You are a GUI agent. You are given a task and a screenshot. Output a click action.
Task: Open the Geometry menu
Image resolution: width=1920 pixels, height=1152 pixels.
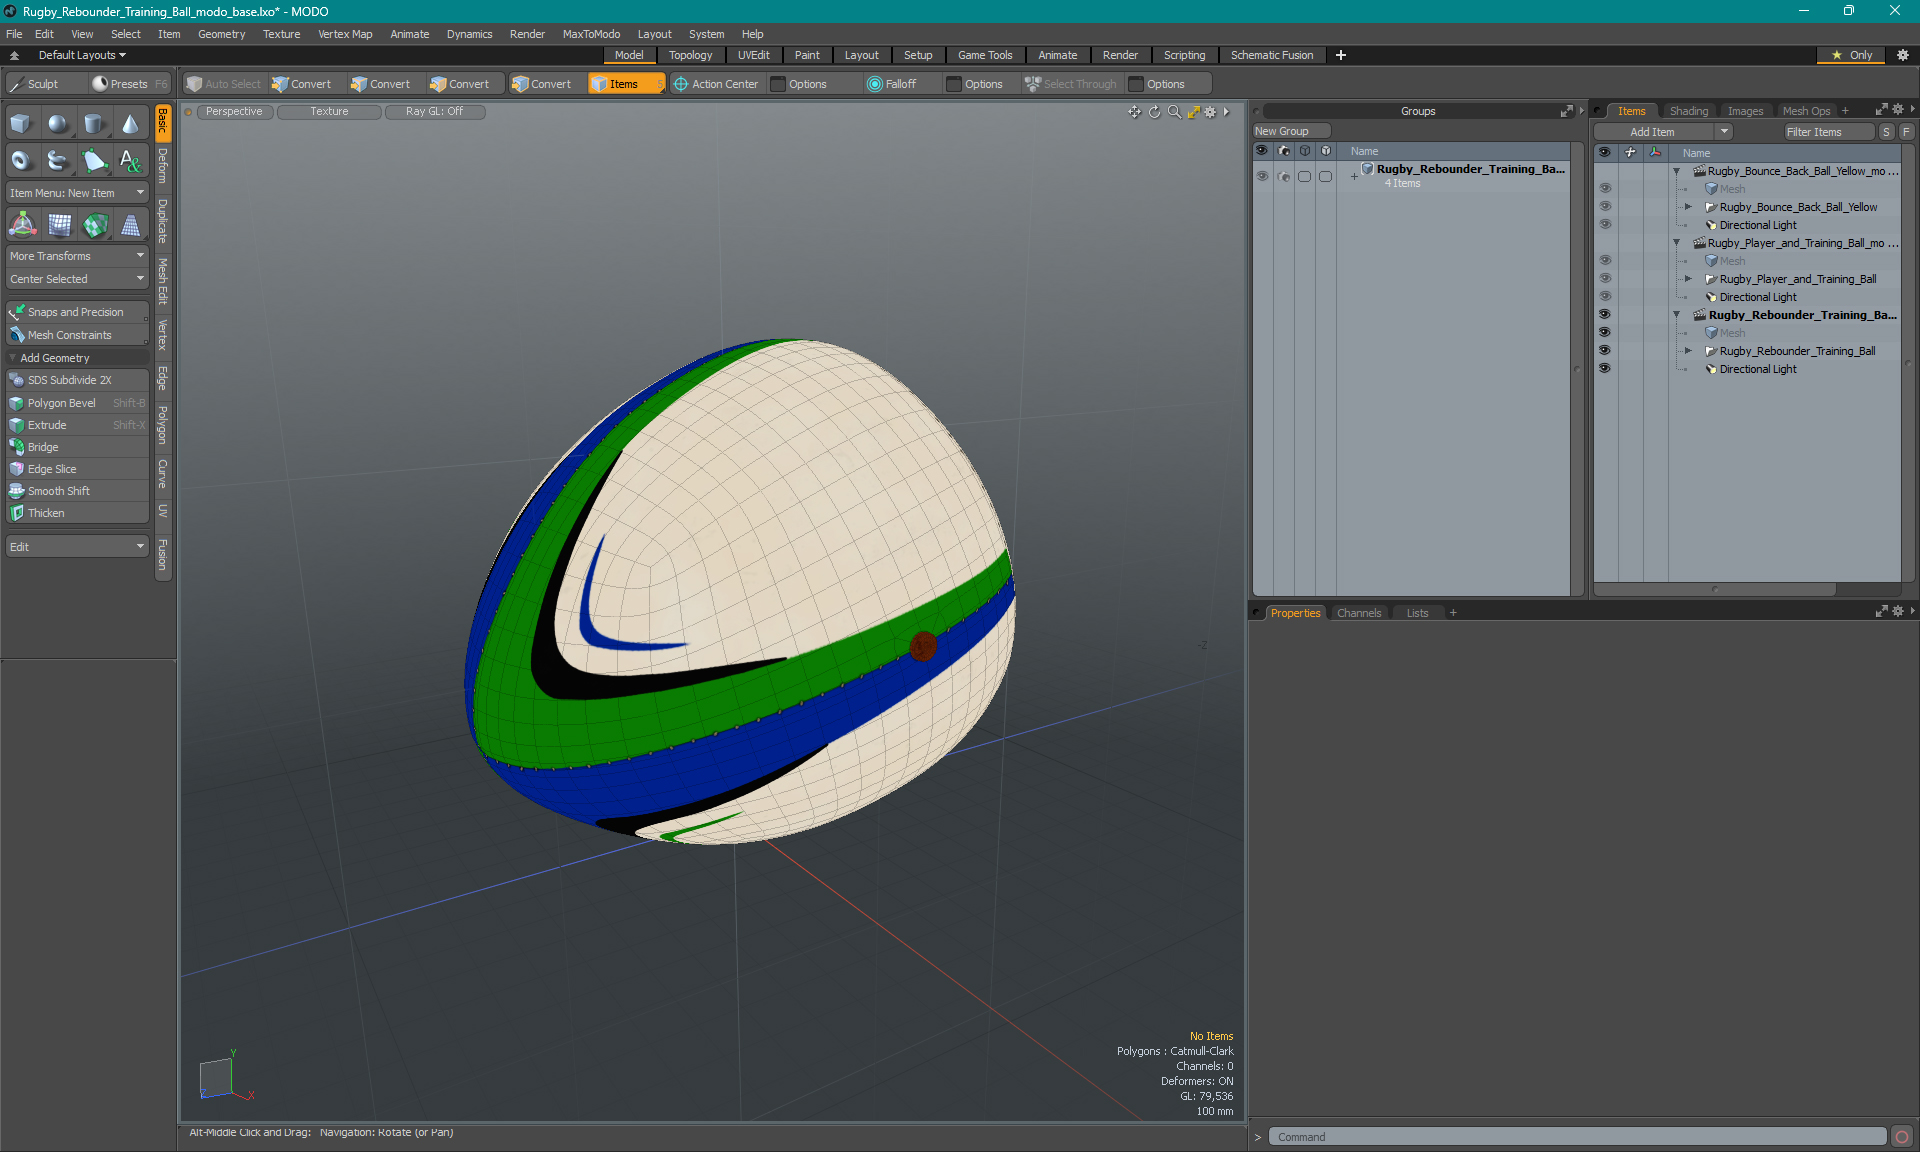[221, 34]
